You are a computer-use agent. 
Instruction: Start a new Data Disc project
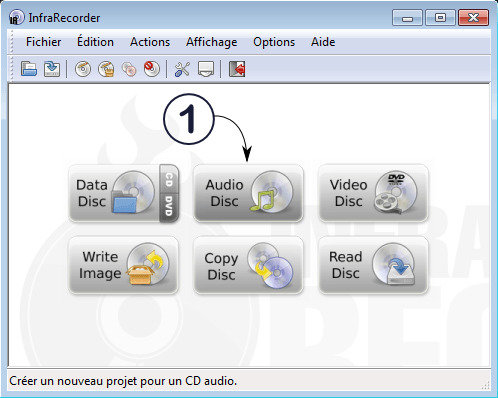(114, 193)
